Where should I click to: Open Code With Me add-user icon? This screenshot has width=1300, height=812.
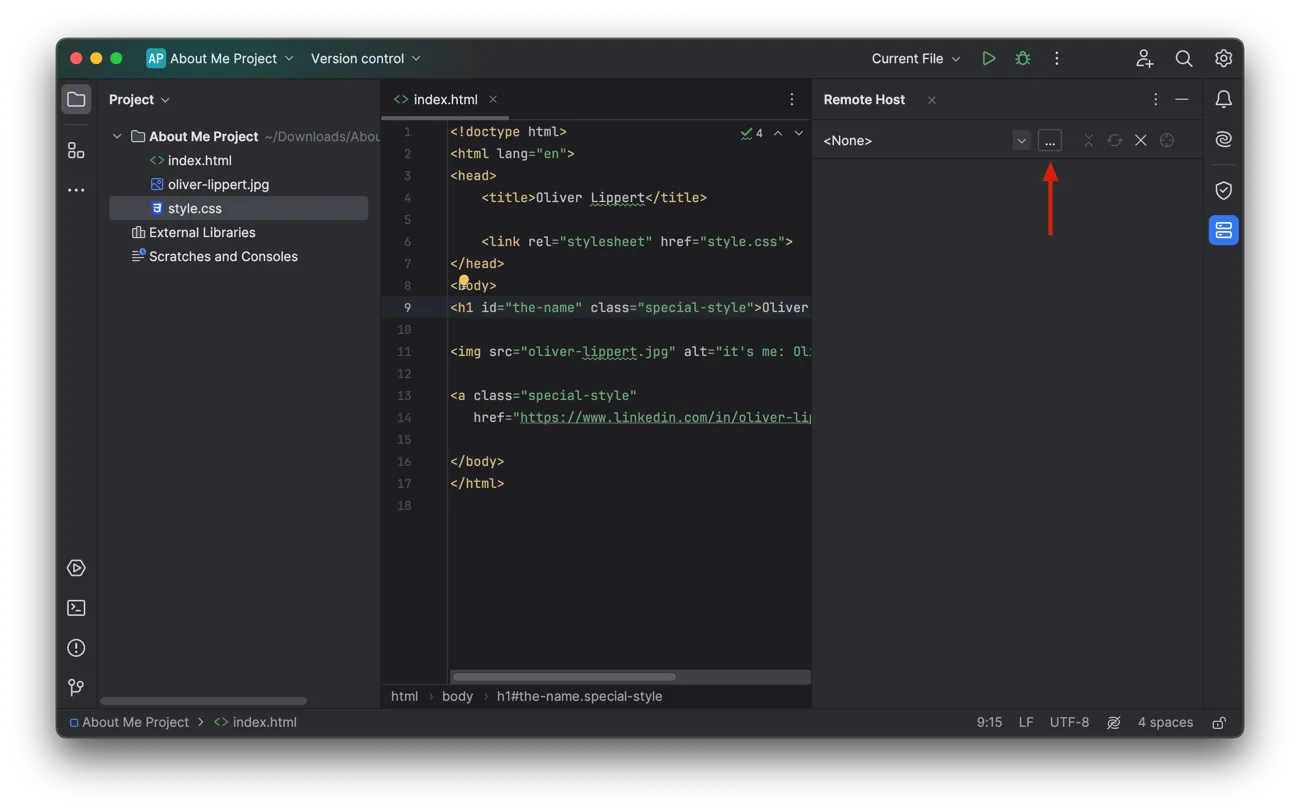point(1144,58)
